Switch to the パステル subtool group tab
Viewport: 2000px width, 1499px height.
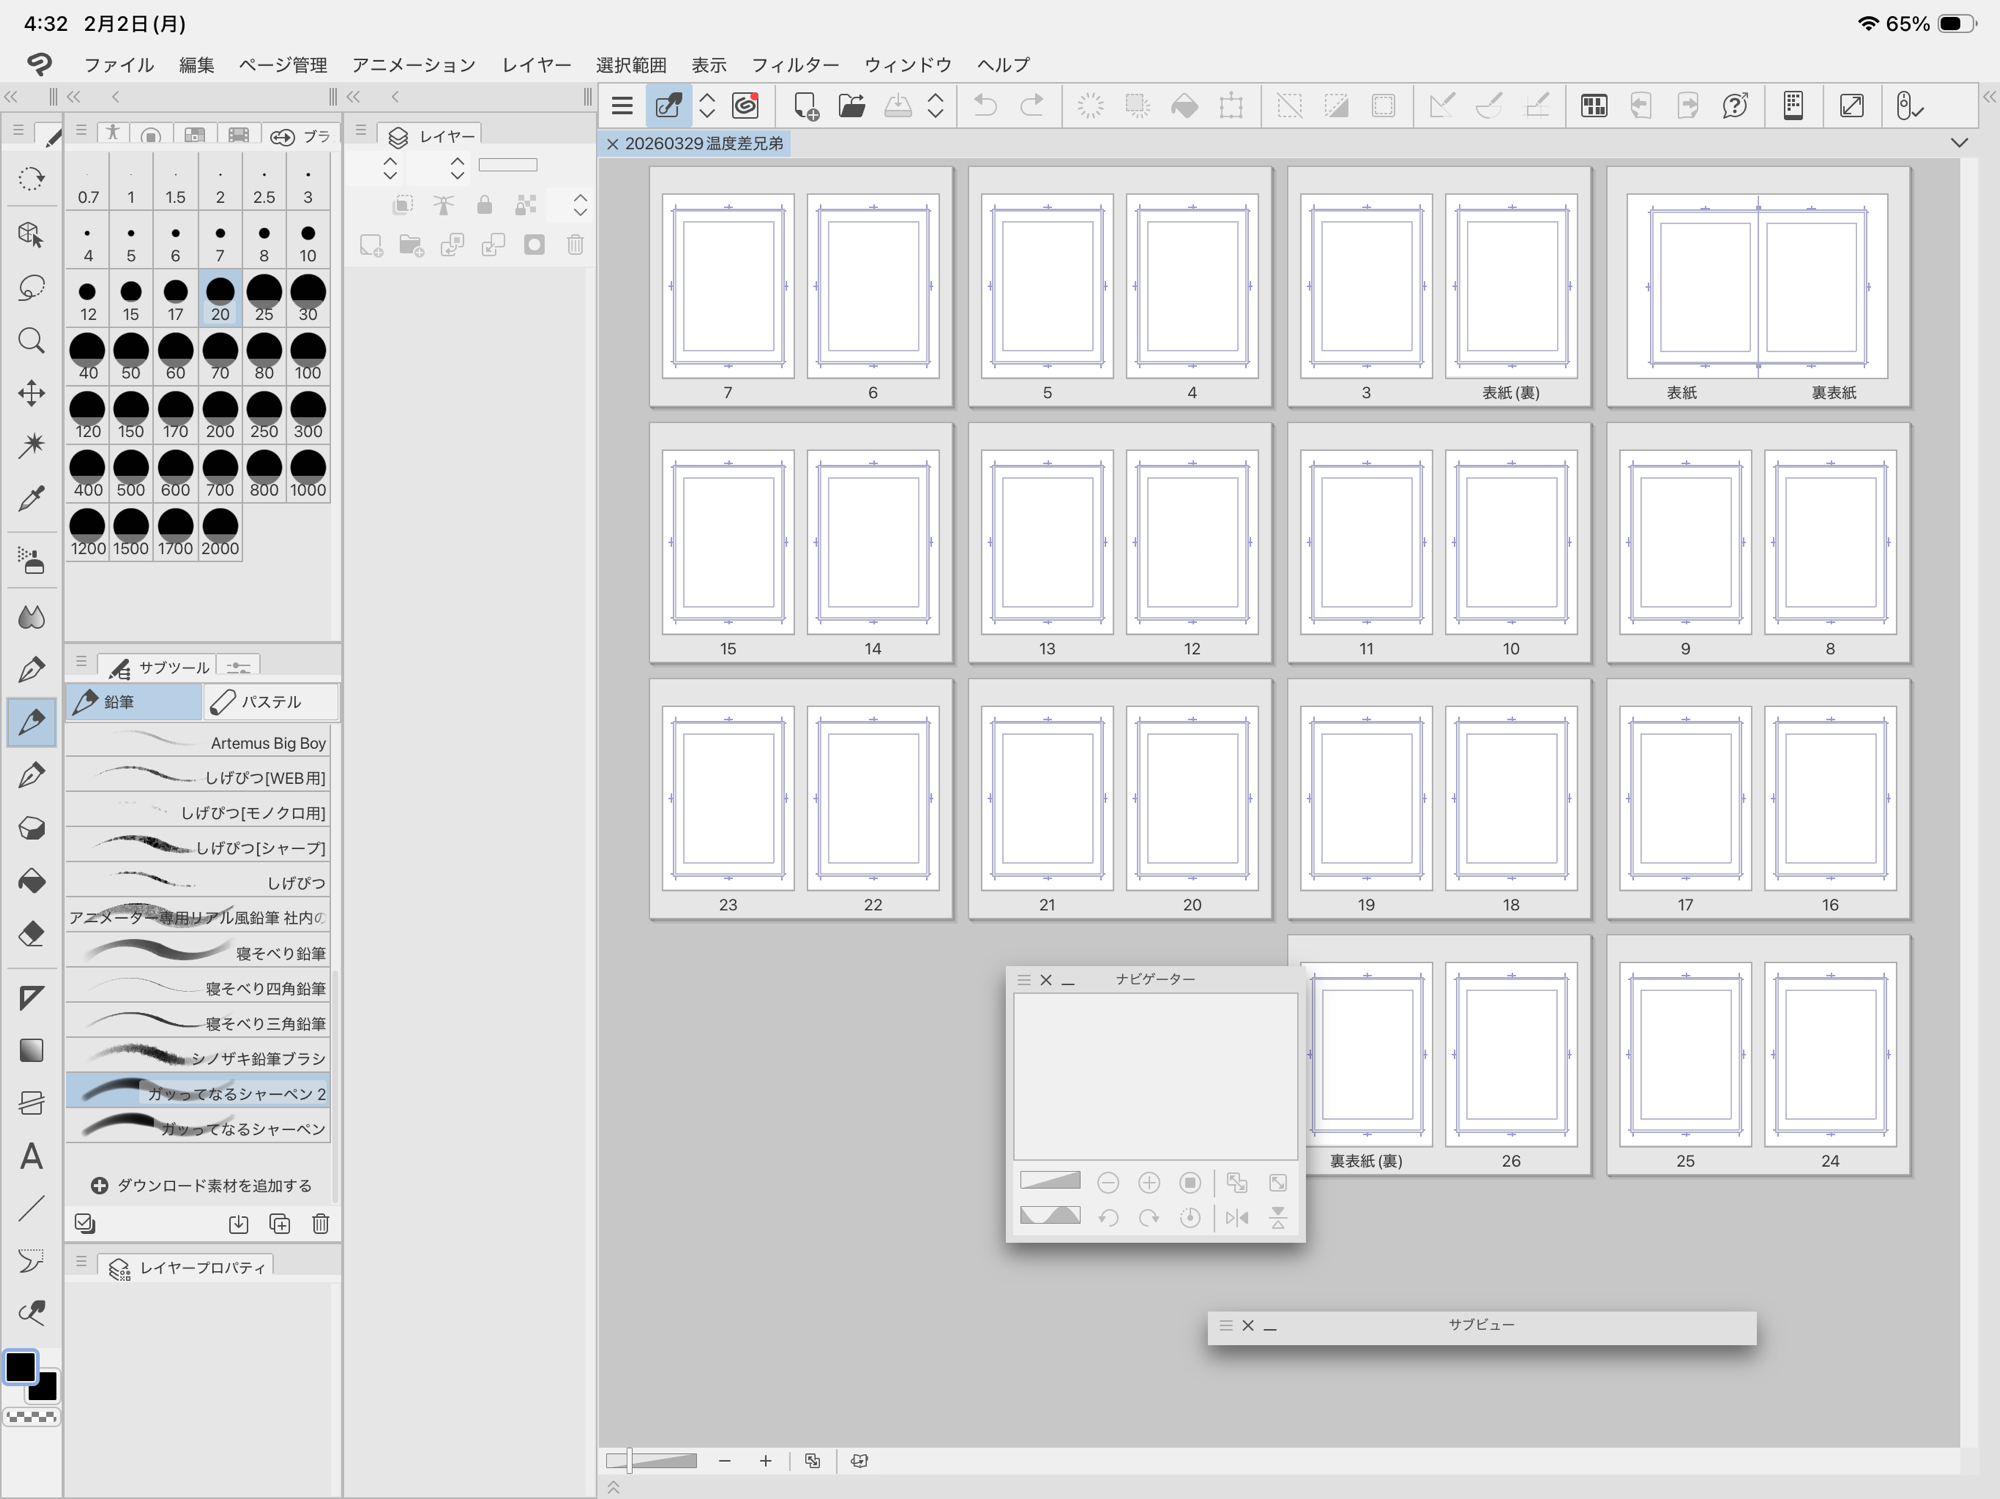point(270,702)
